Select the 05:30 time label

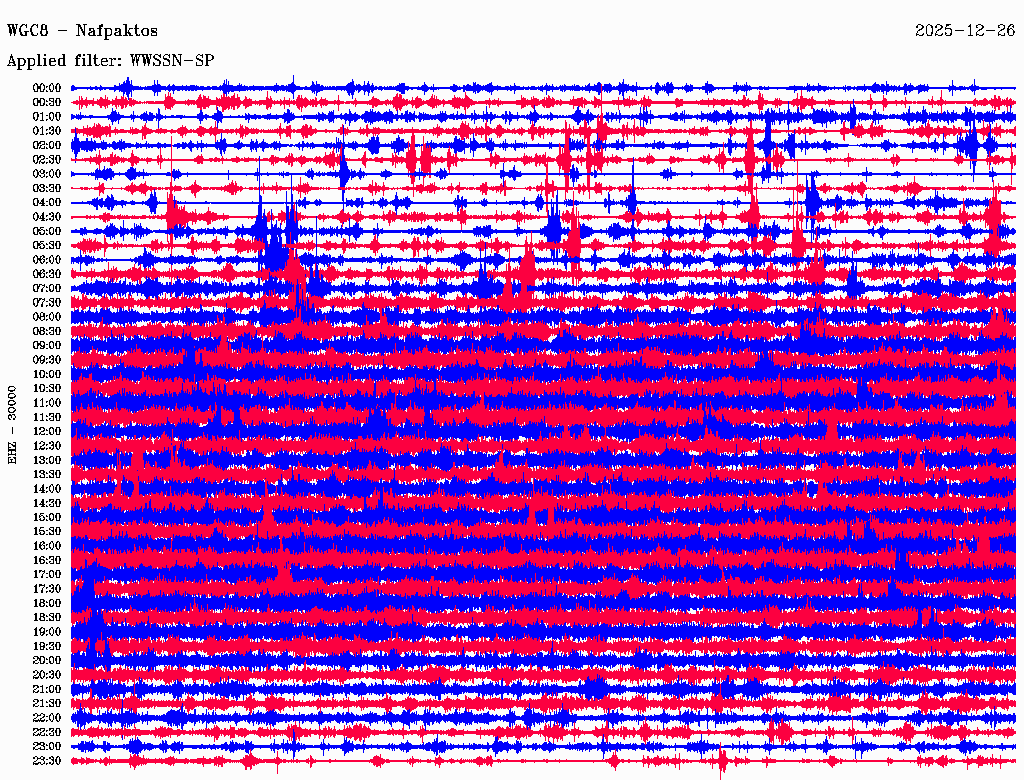pyautogui.click(x=47, y=246)
